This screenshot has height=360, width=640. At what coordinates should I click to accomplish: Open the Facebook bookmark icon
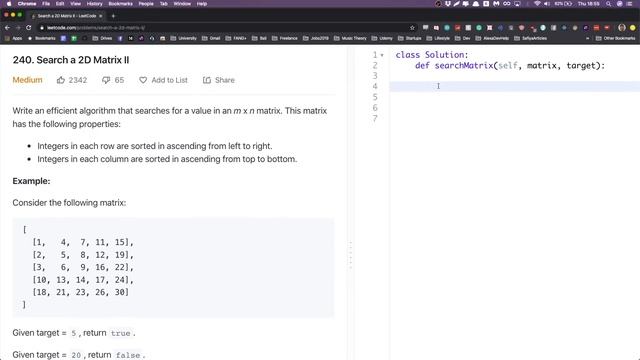click(x=120, y=38)
